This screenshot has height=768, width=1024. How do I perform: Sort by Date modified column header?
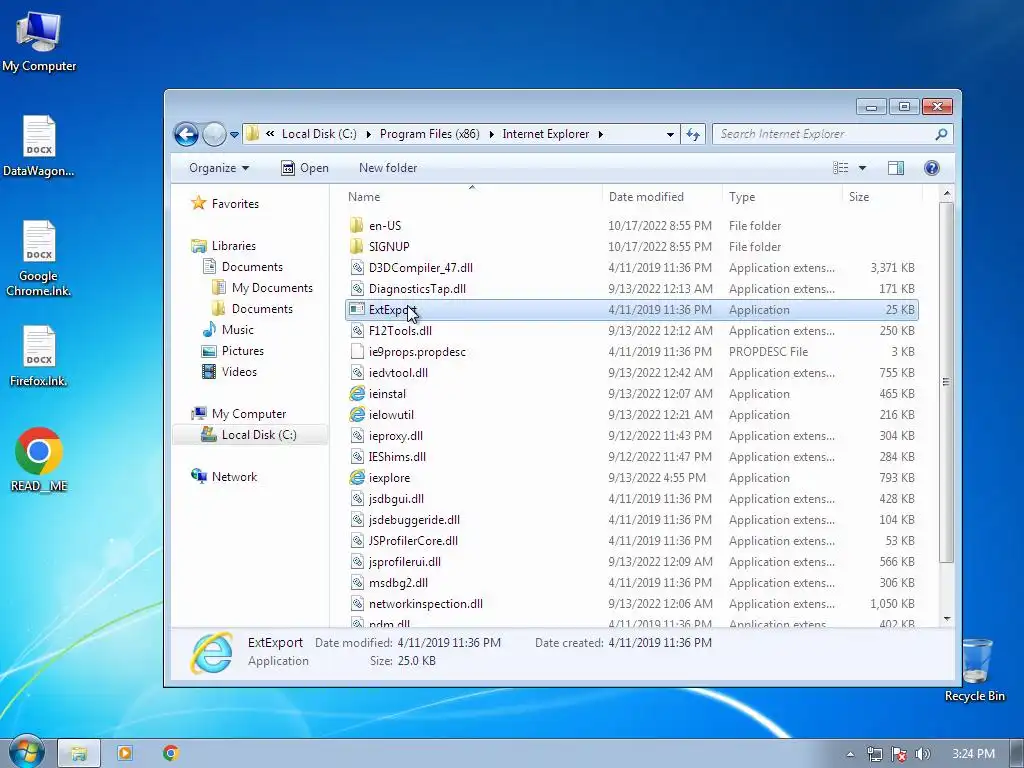coord(646,197)
